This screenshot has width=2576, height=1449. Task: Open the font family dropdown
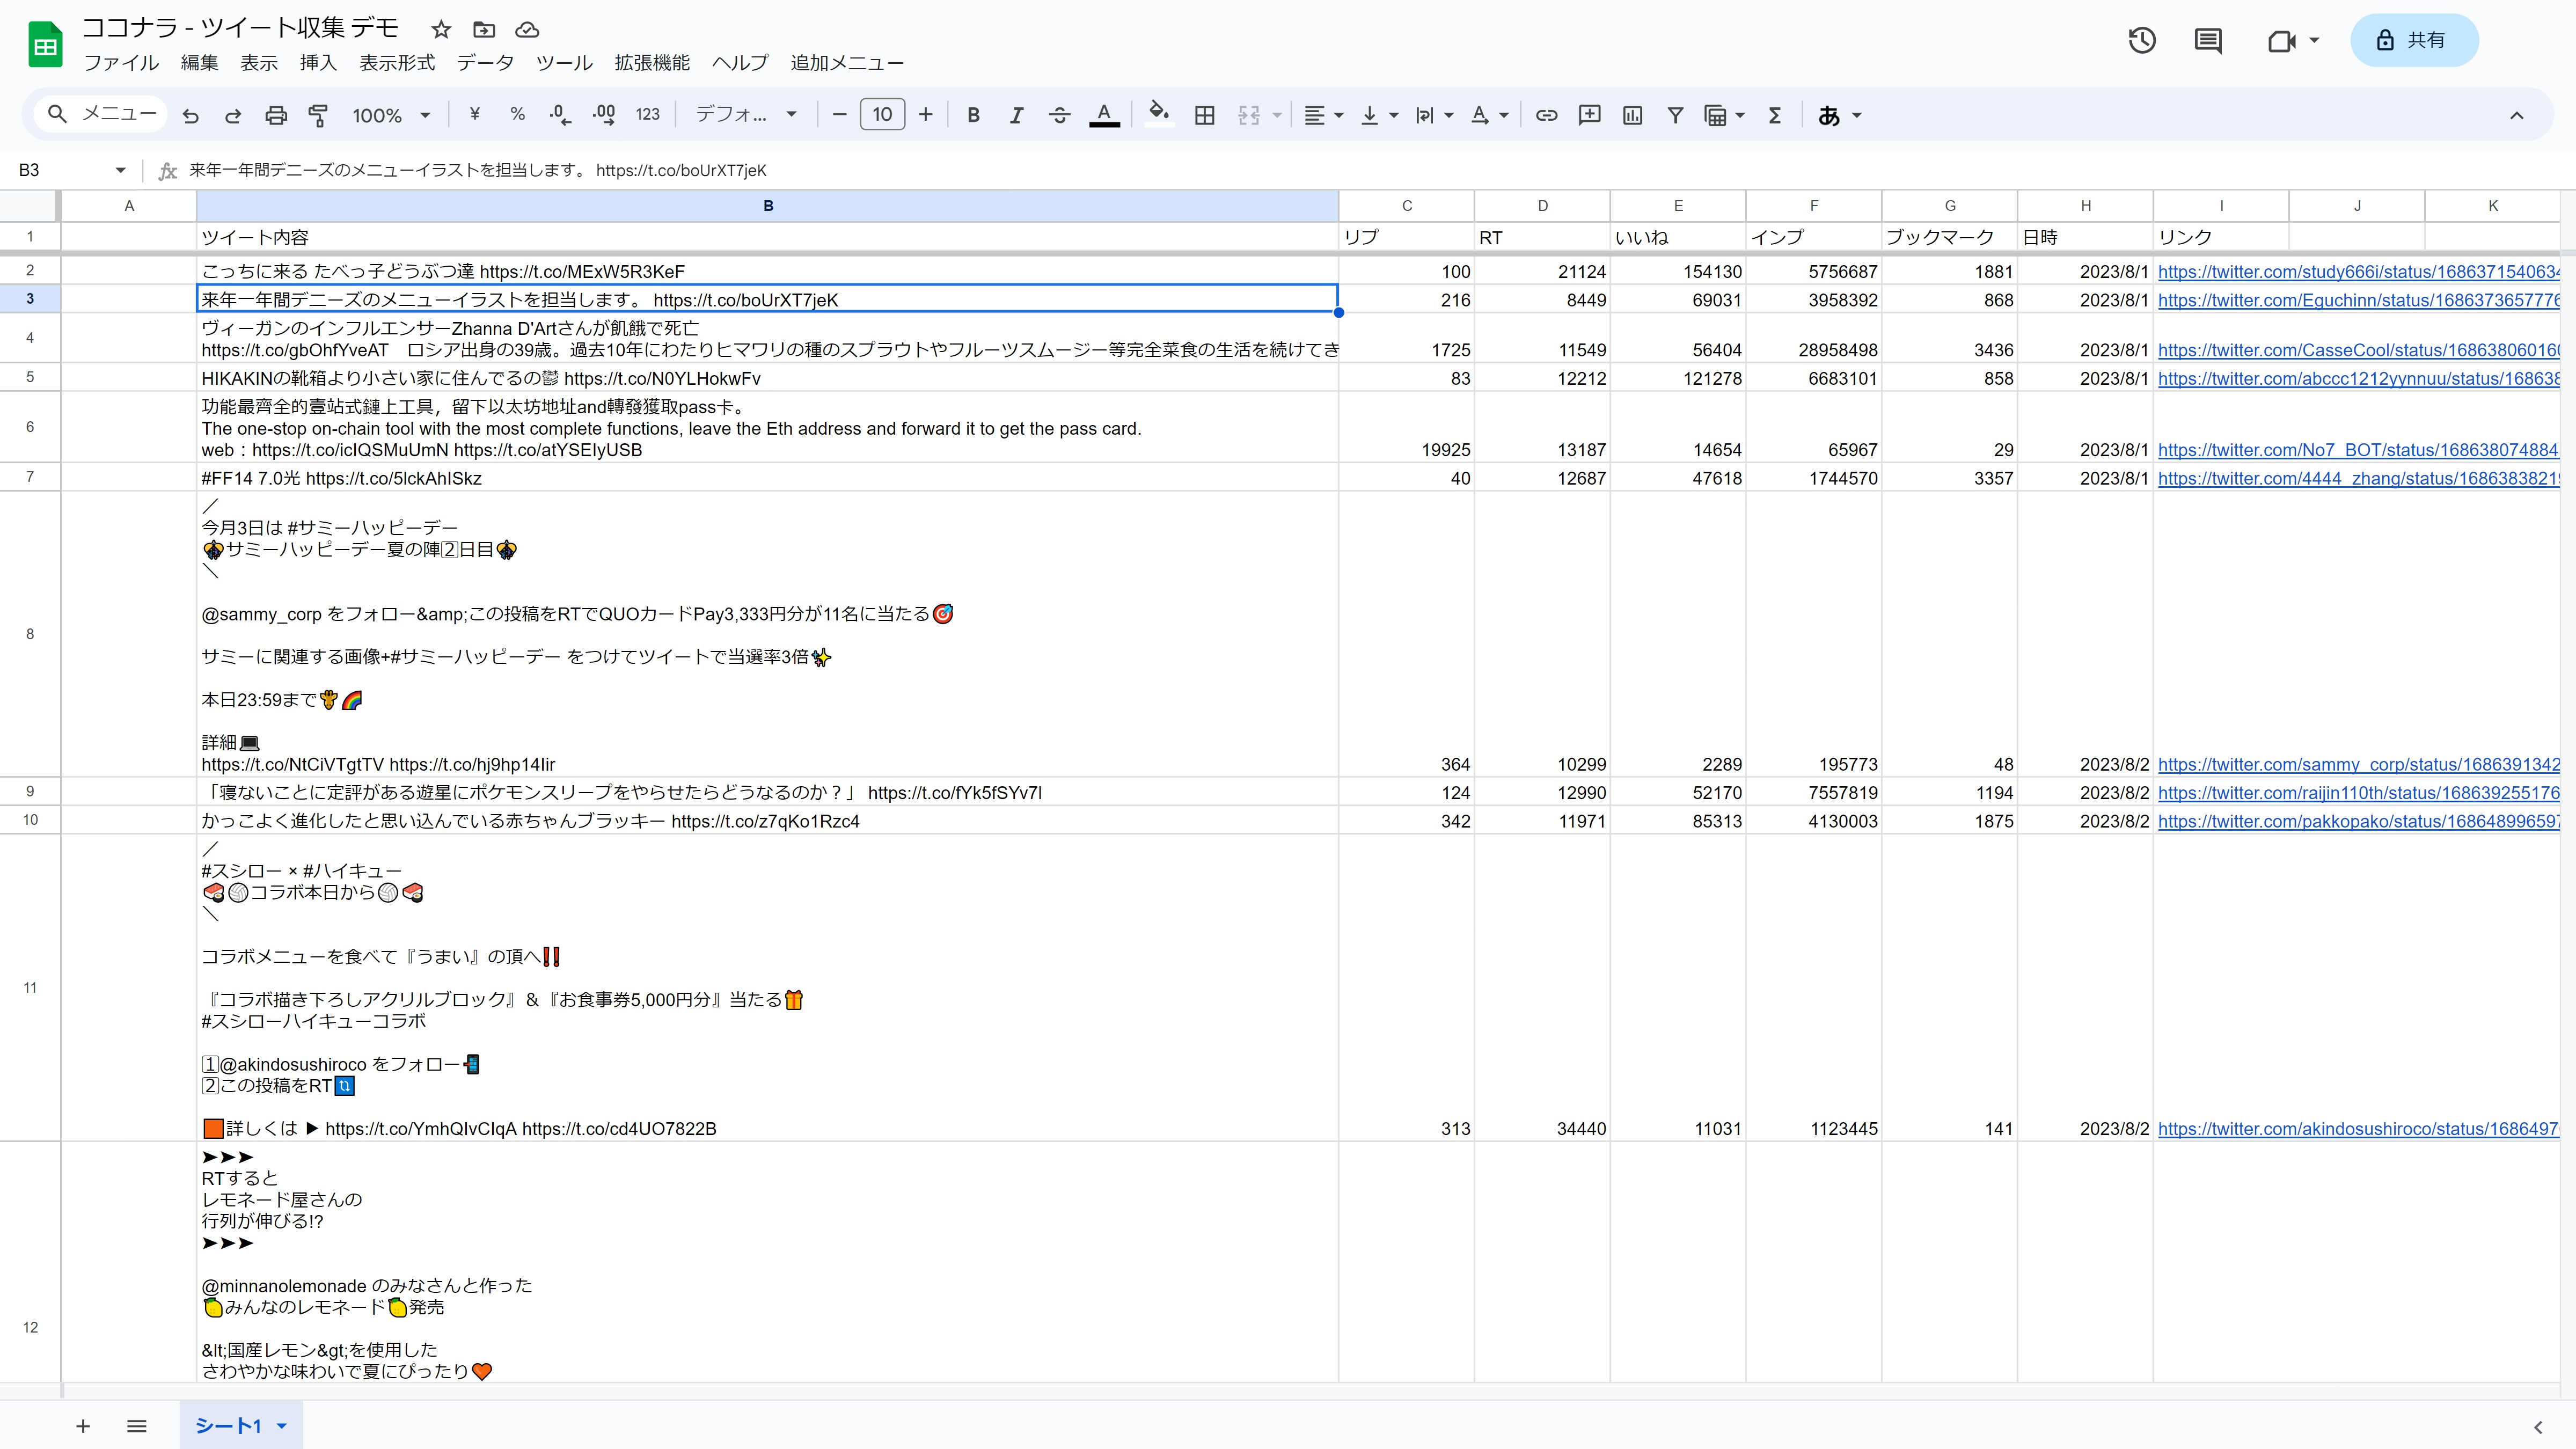[x=746, y=115]
